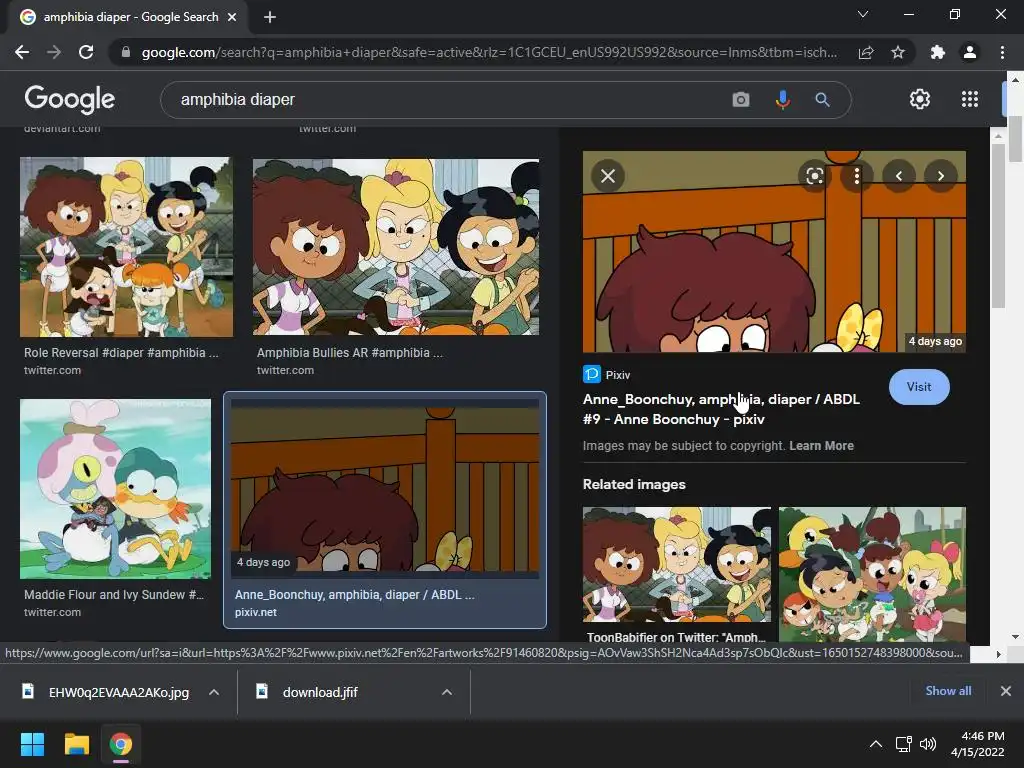Viewport: 1024px width, 768px height.
Task: Go back to the previous page
Action: 22,52
